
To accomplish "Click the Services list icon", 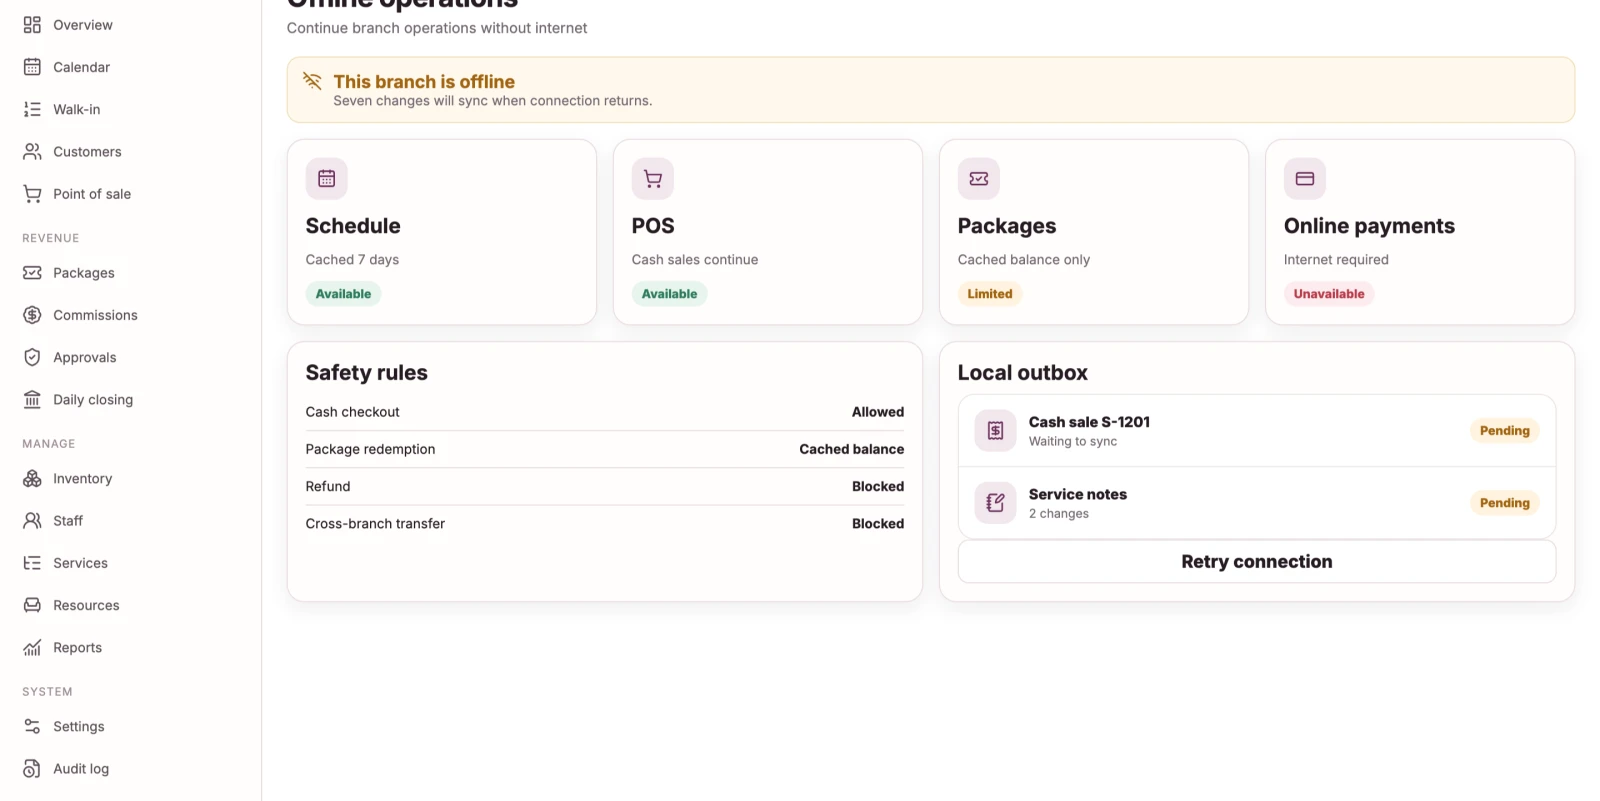I will point(32,563).
